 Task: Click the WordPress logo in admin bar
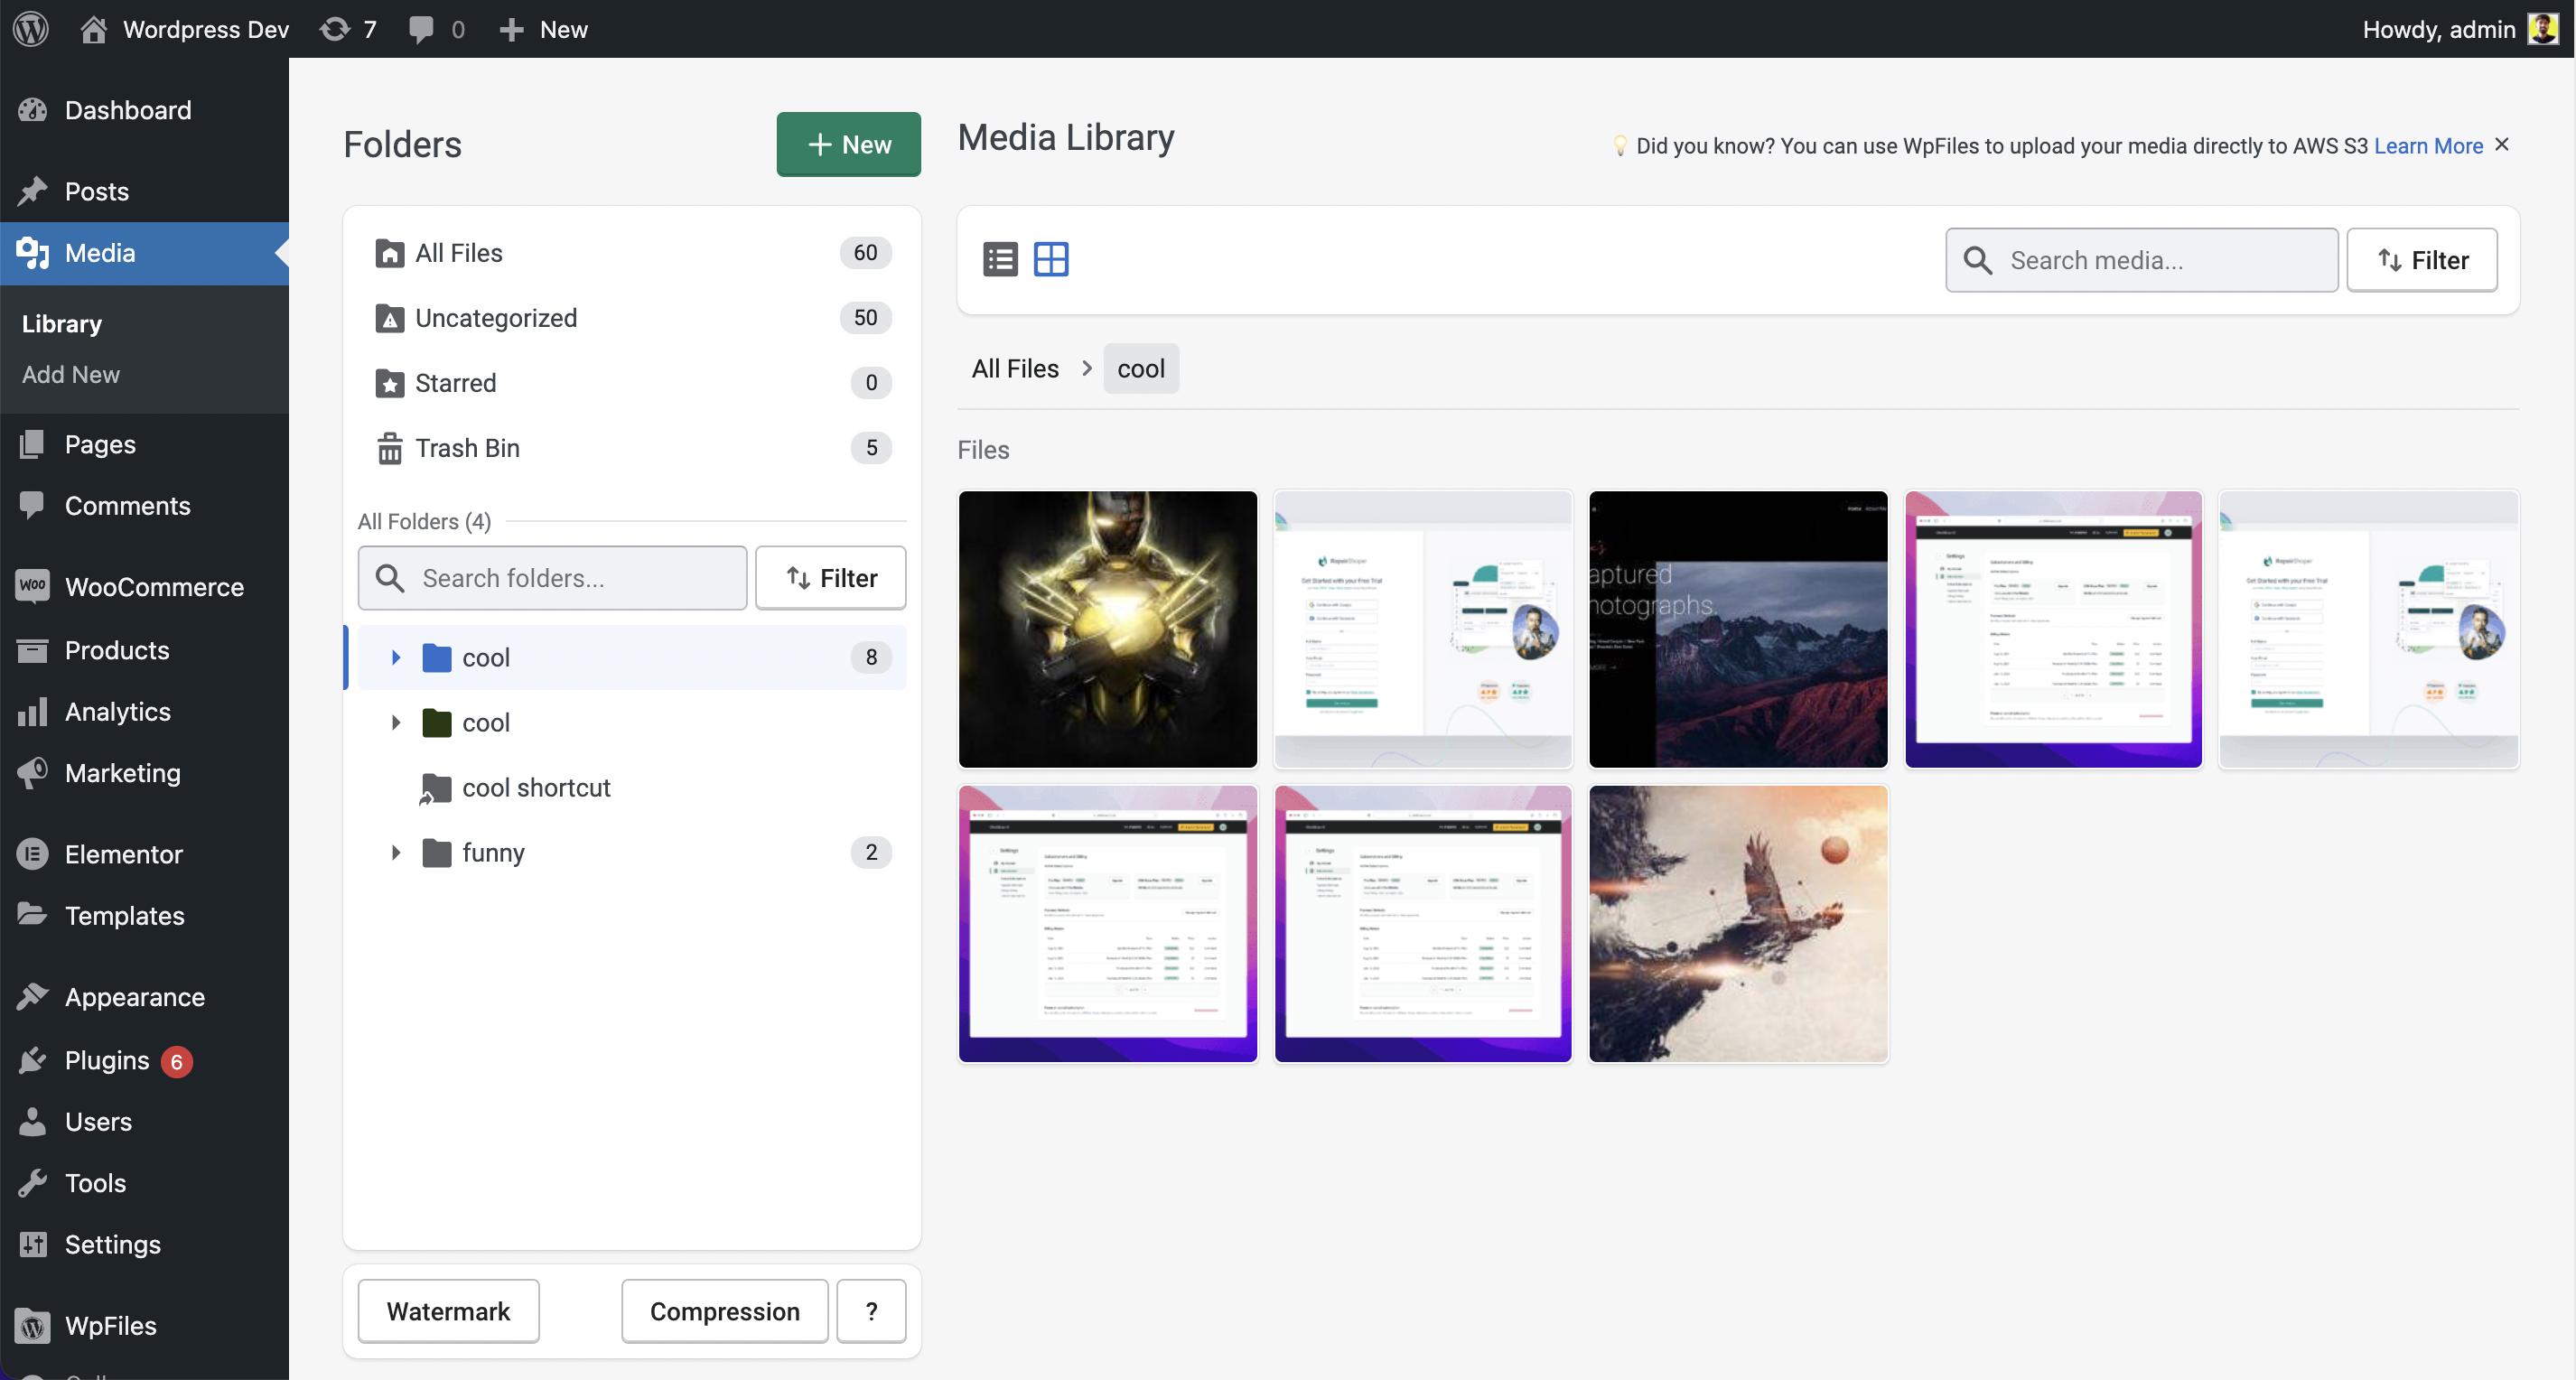pyautogui.click(x=30, y=29)
